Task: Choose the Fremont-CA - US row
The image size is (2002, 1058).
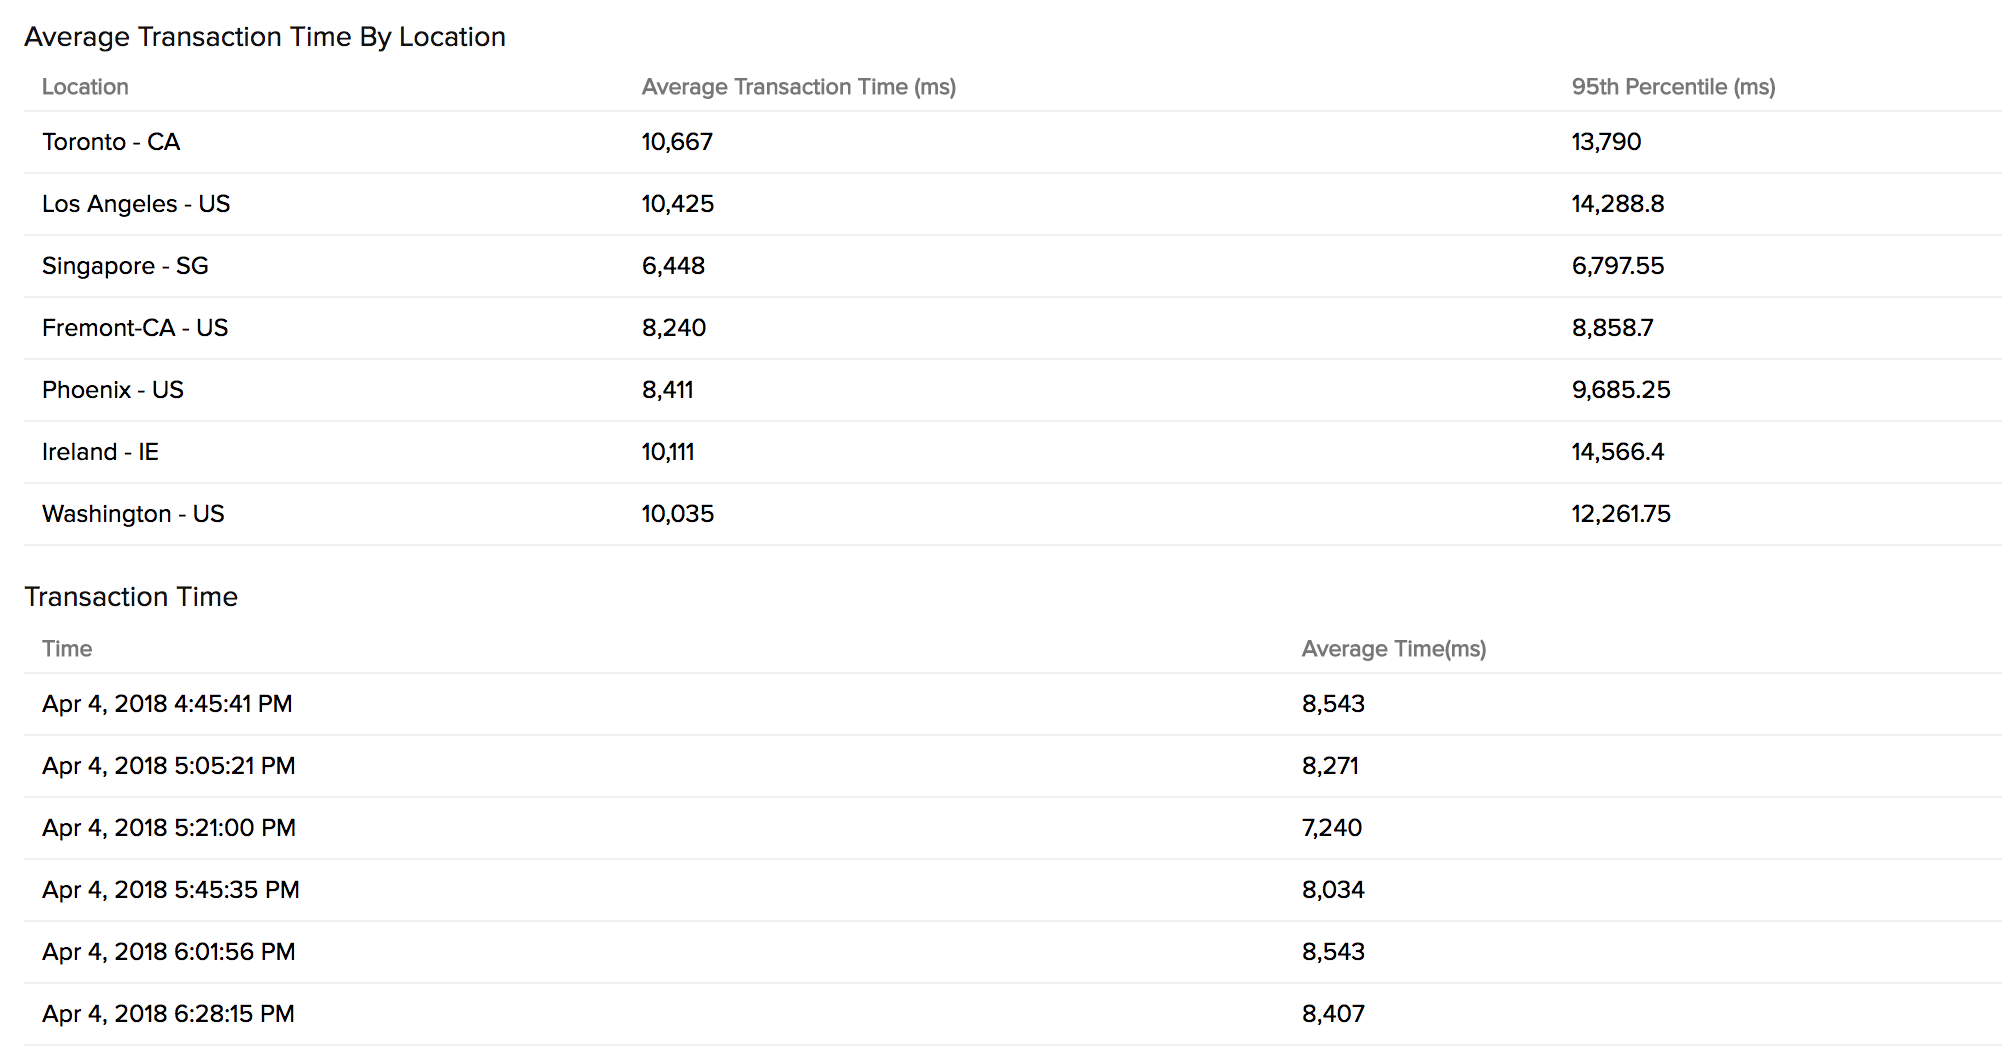Action: [135, 328]
